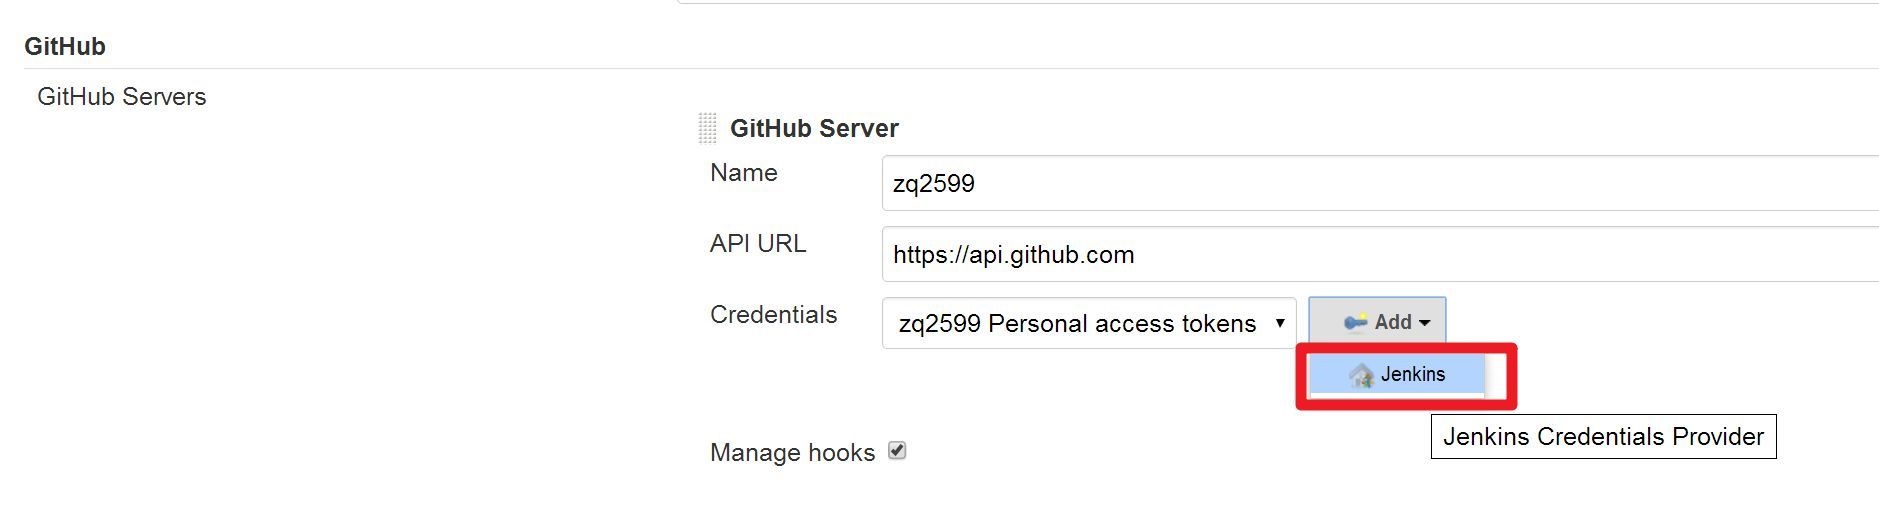Click the Credentials label
Image resolution: width=1879 pixels, height=526 pixels.
773,315
